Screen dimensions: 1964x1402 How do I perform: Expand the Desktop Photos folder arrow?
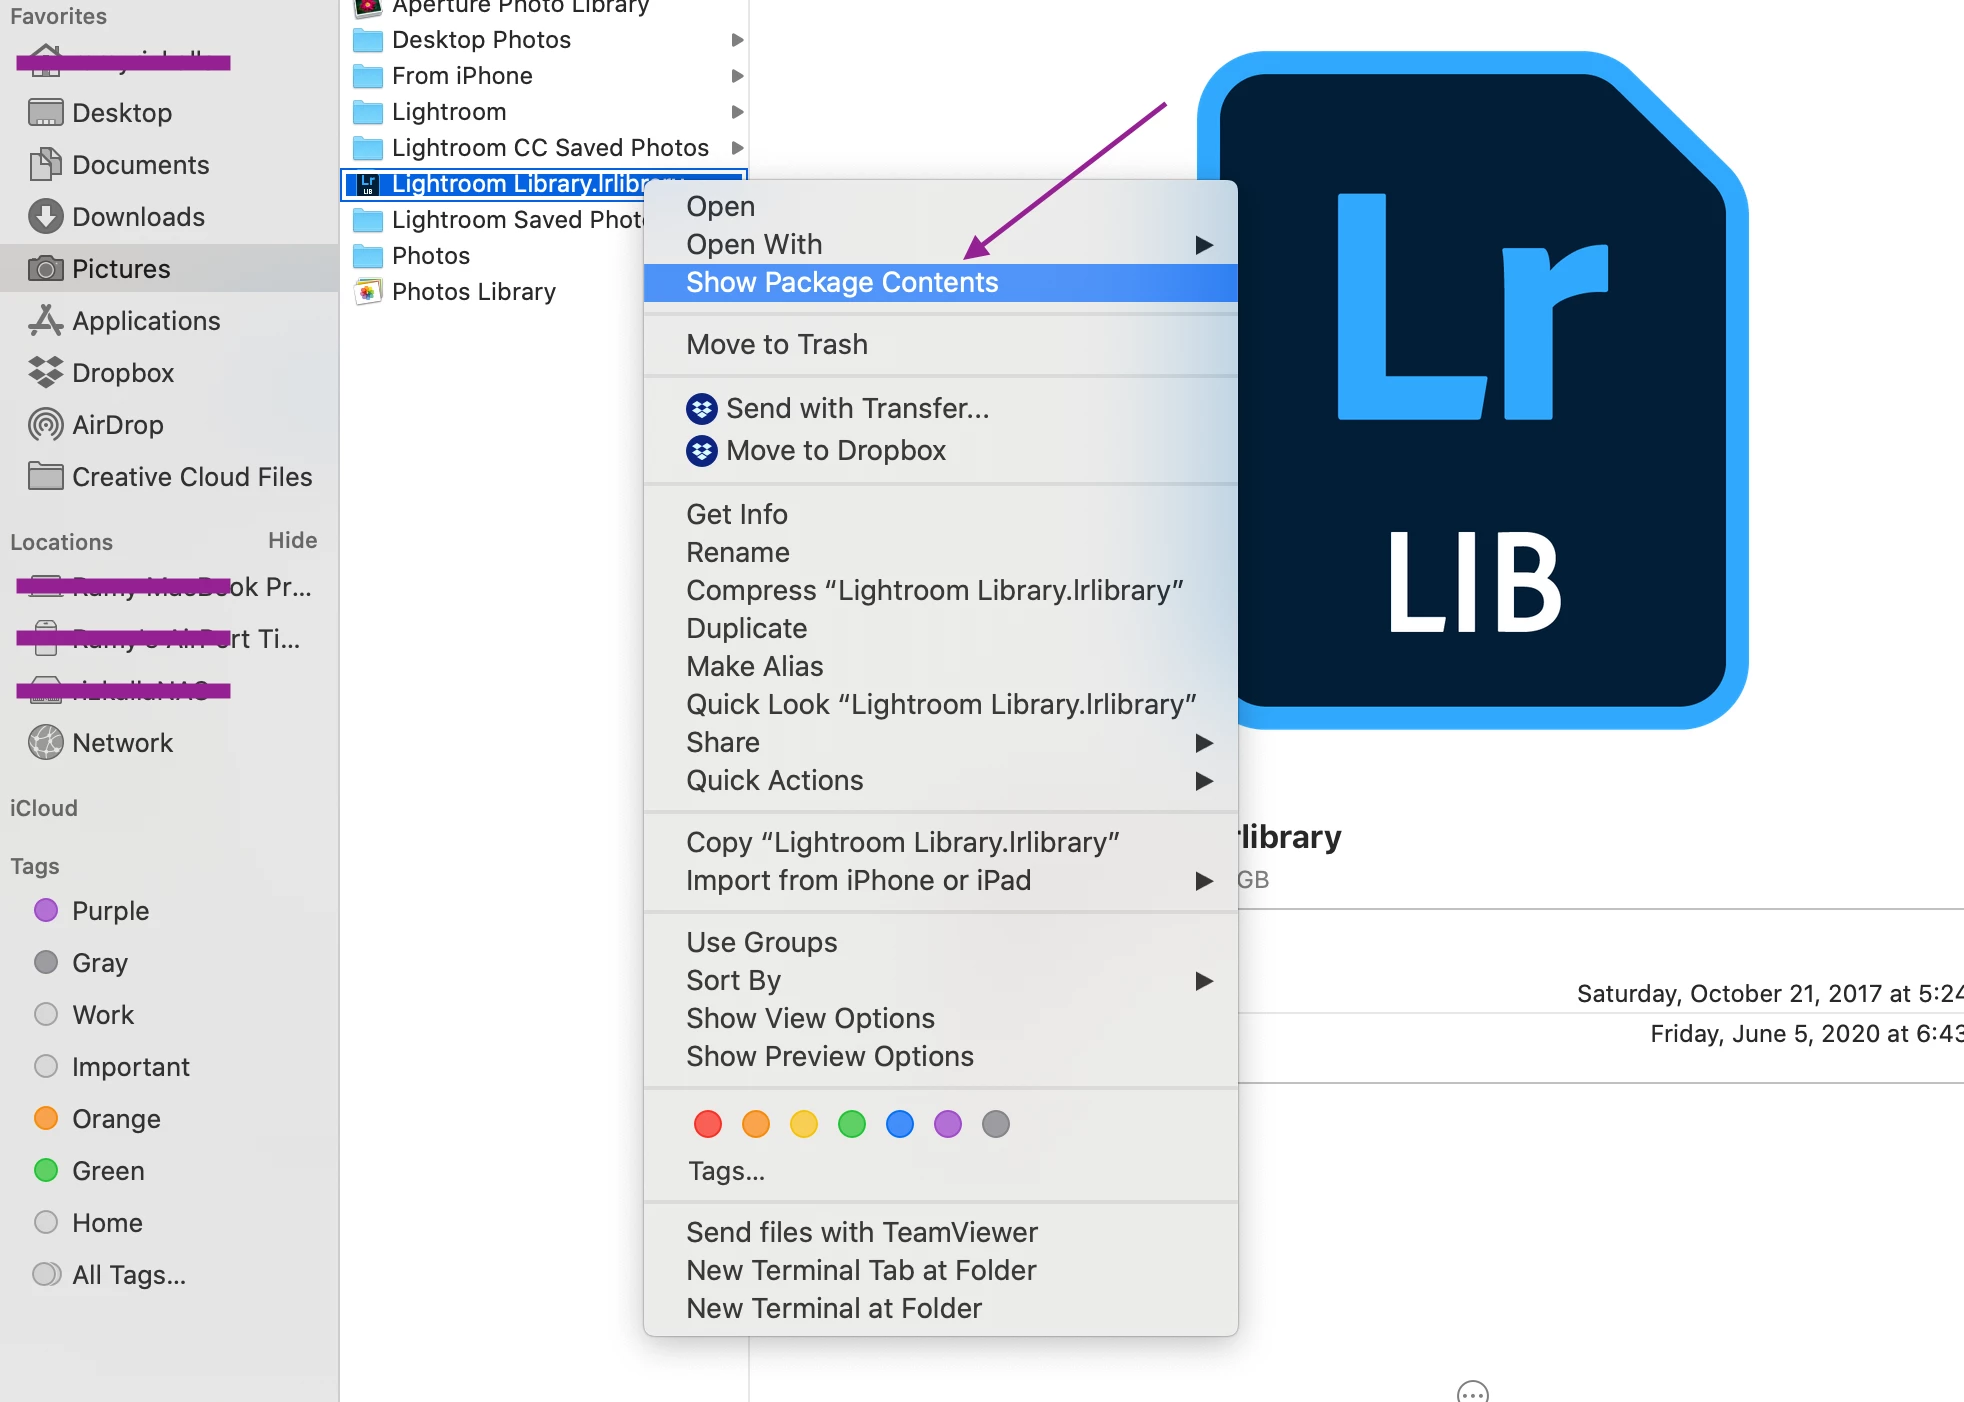(737, 40)
